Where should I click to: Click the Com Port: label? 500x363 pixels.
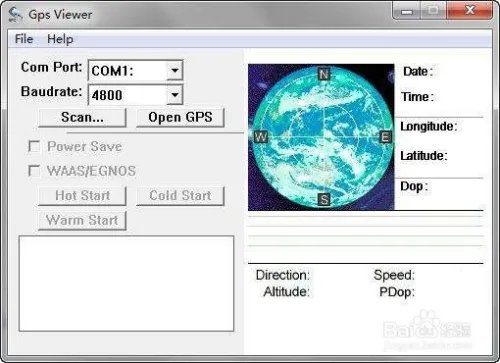(x=51, y=67)
